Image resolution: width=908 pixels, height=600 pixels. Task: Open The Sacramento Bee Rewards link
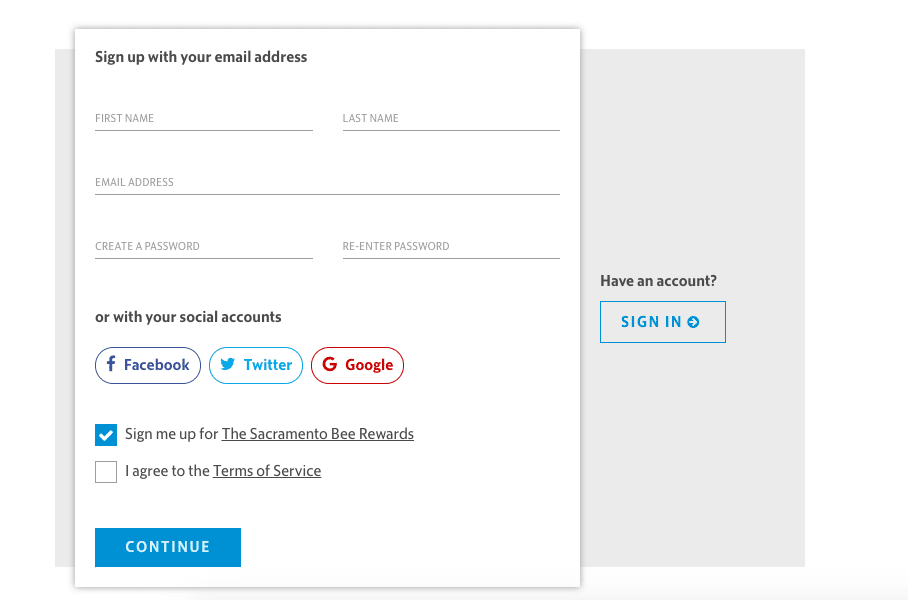coord(317,434)
